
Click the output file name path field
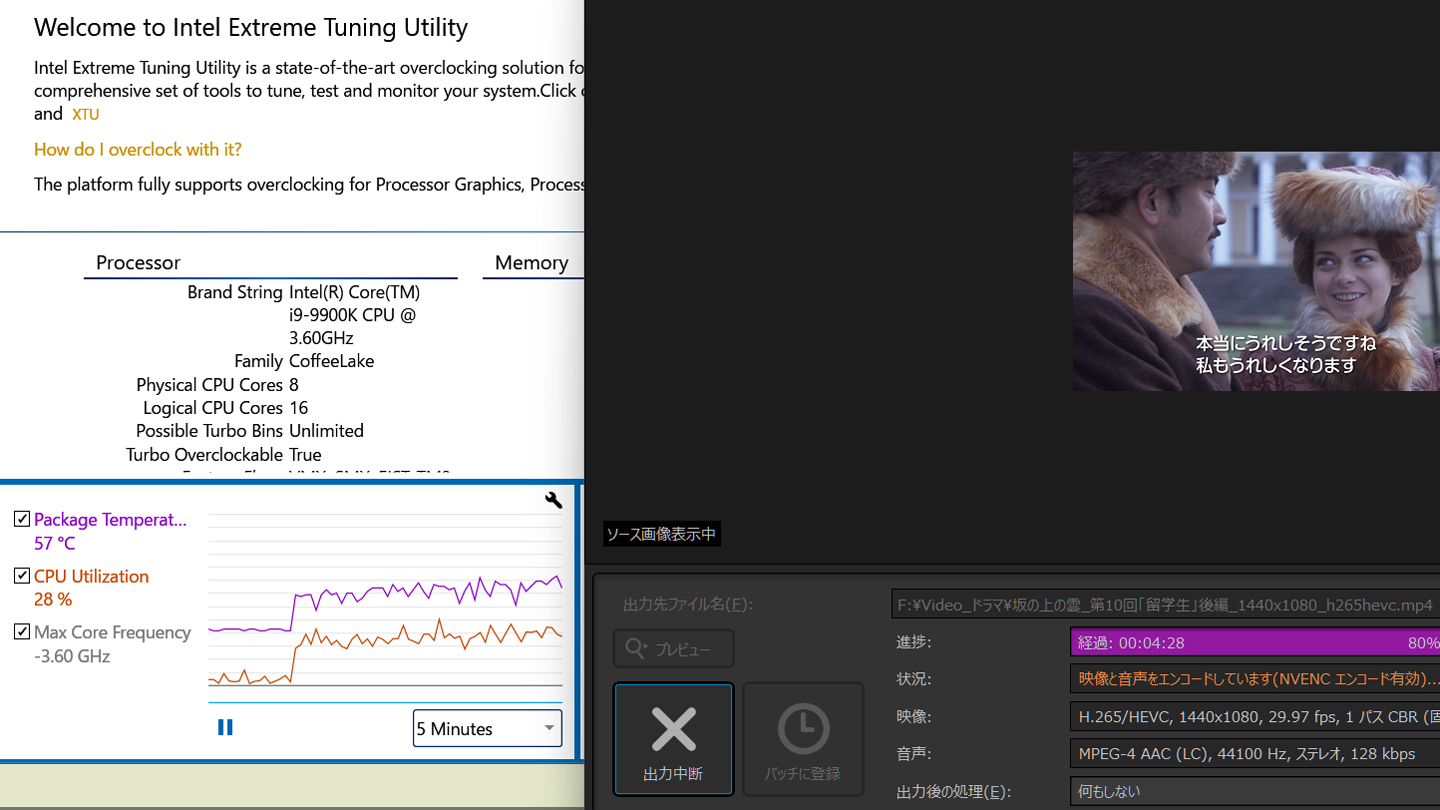point(1165,604)
